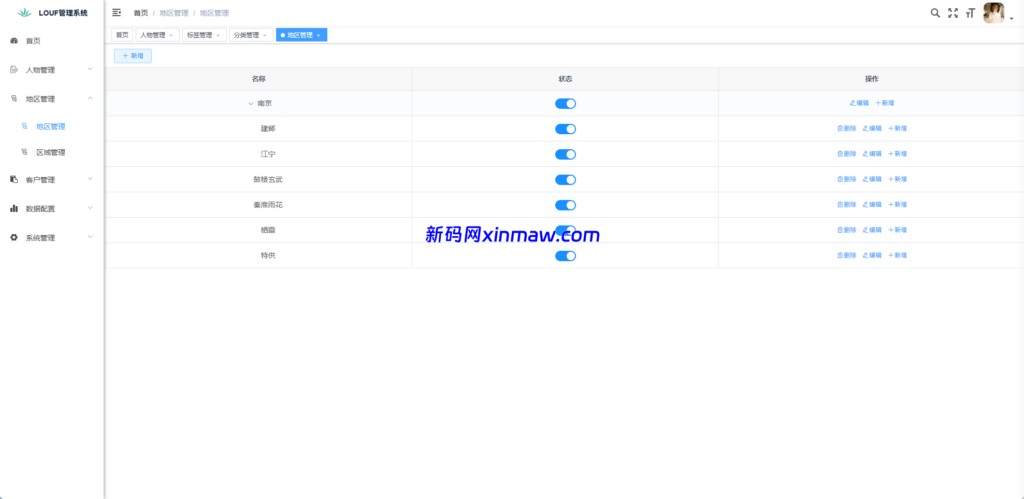This screenshot has height=499, width=1024.
Task: Delete the 特供 row
Action: (x=846, y=256)
